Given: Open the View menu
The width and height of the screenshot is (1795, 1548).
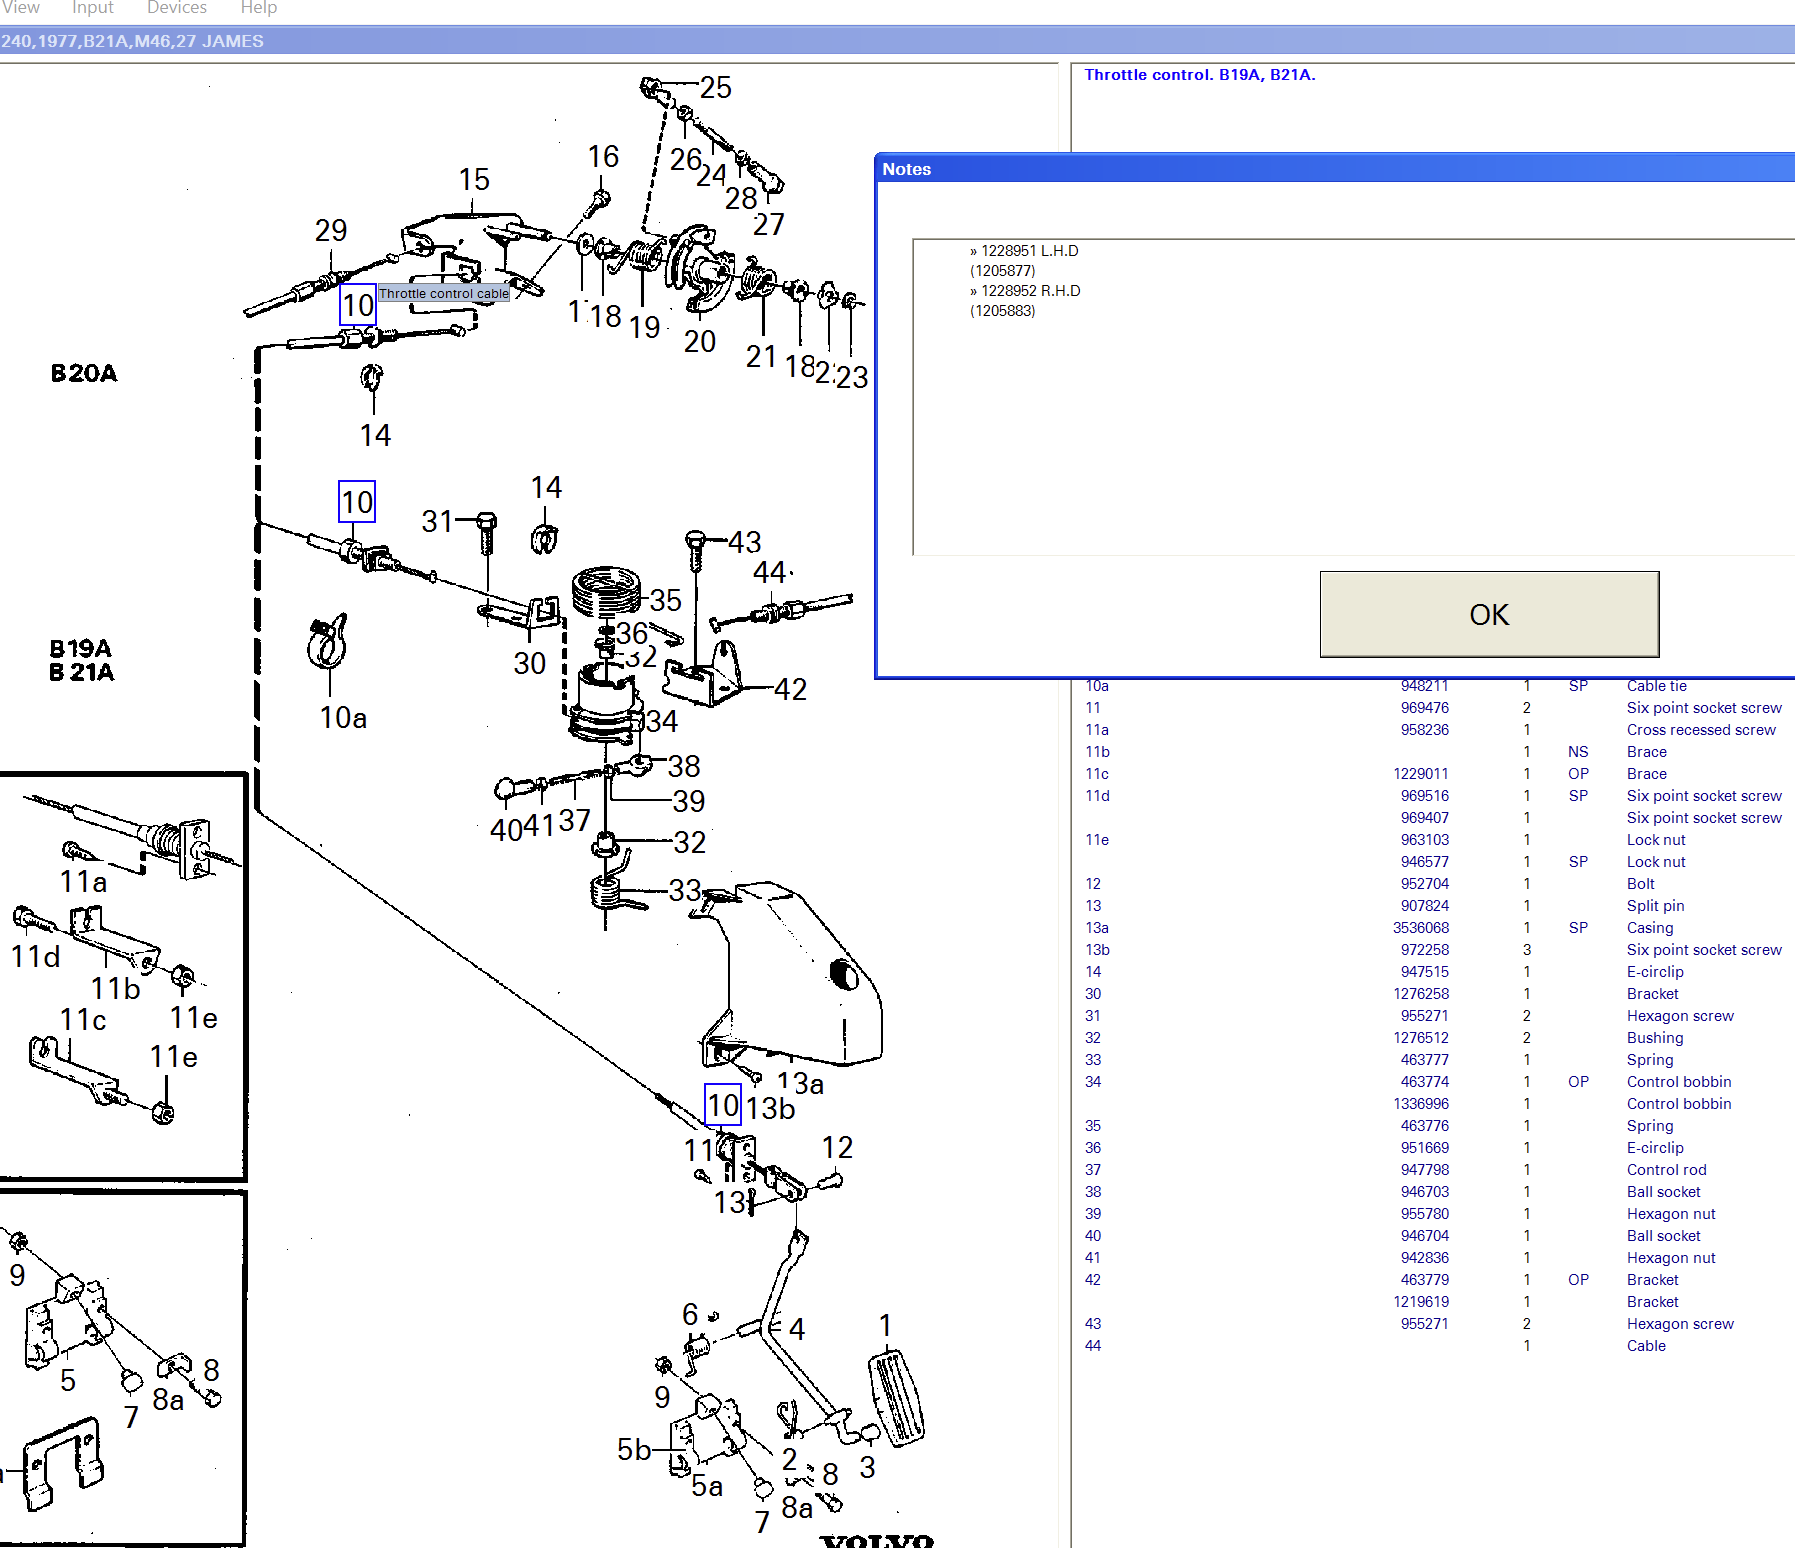Looking at the screenshot, I should pos(21,8).
